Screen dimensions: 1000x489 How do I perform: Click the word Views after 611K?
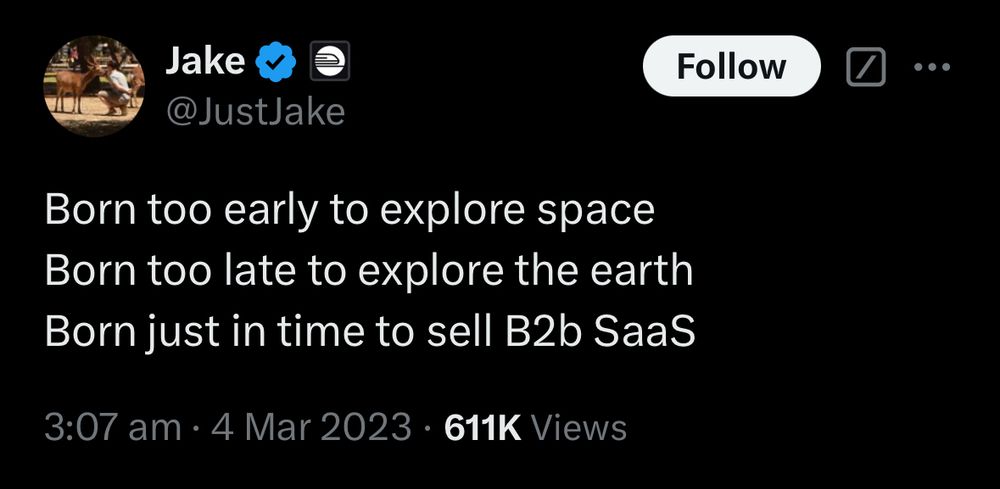[x=579, y=427]
